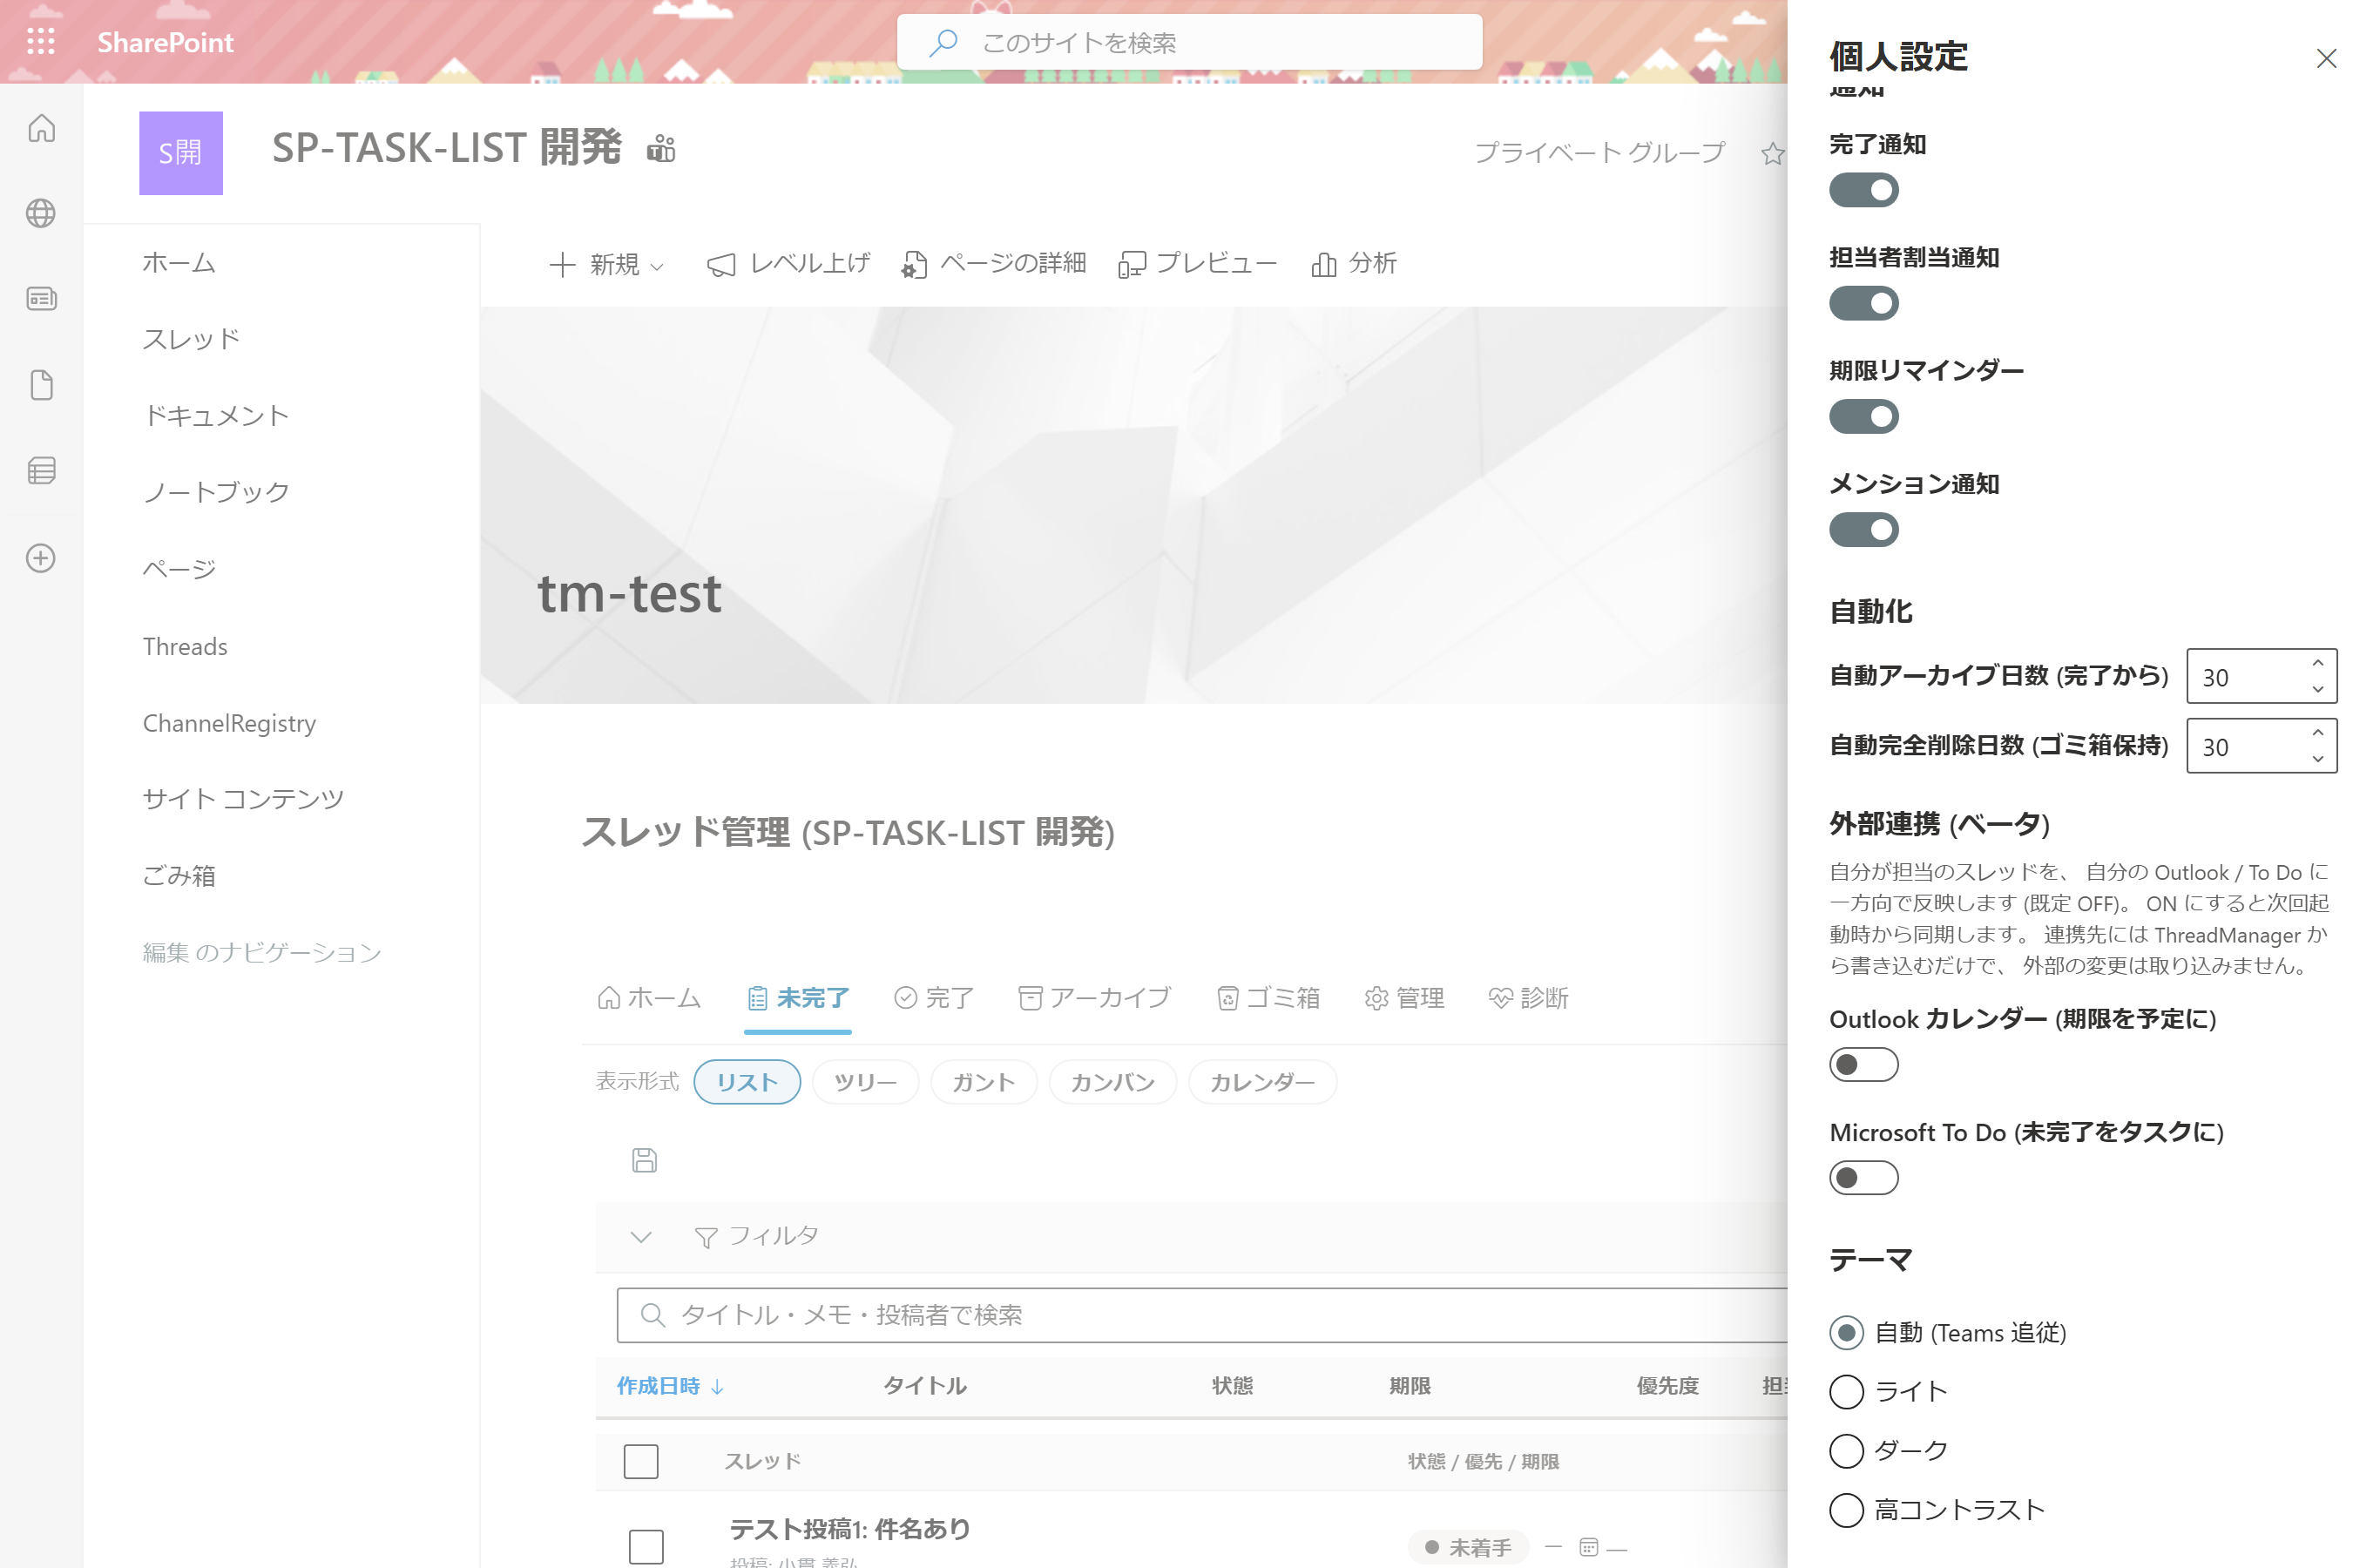
Task: Toggle the 担当者割当通知 switch
Action: click(x=1864, y=303)
